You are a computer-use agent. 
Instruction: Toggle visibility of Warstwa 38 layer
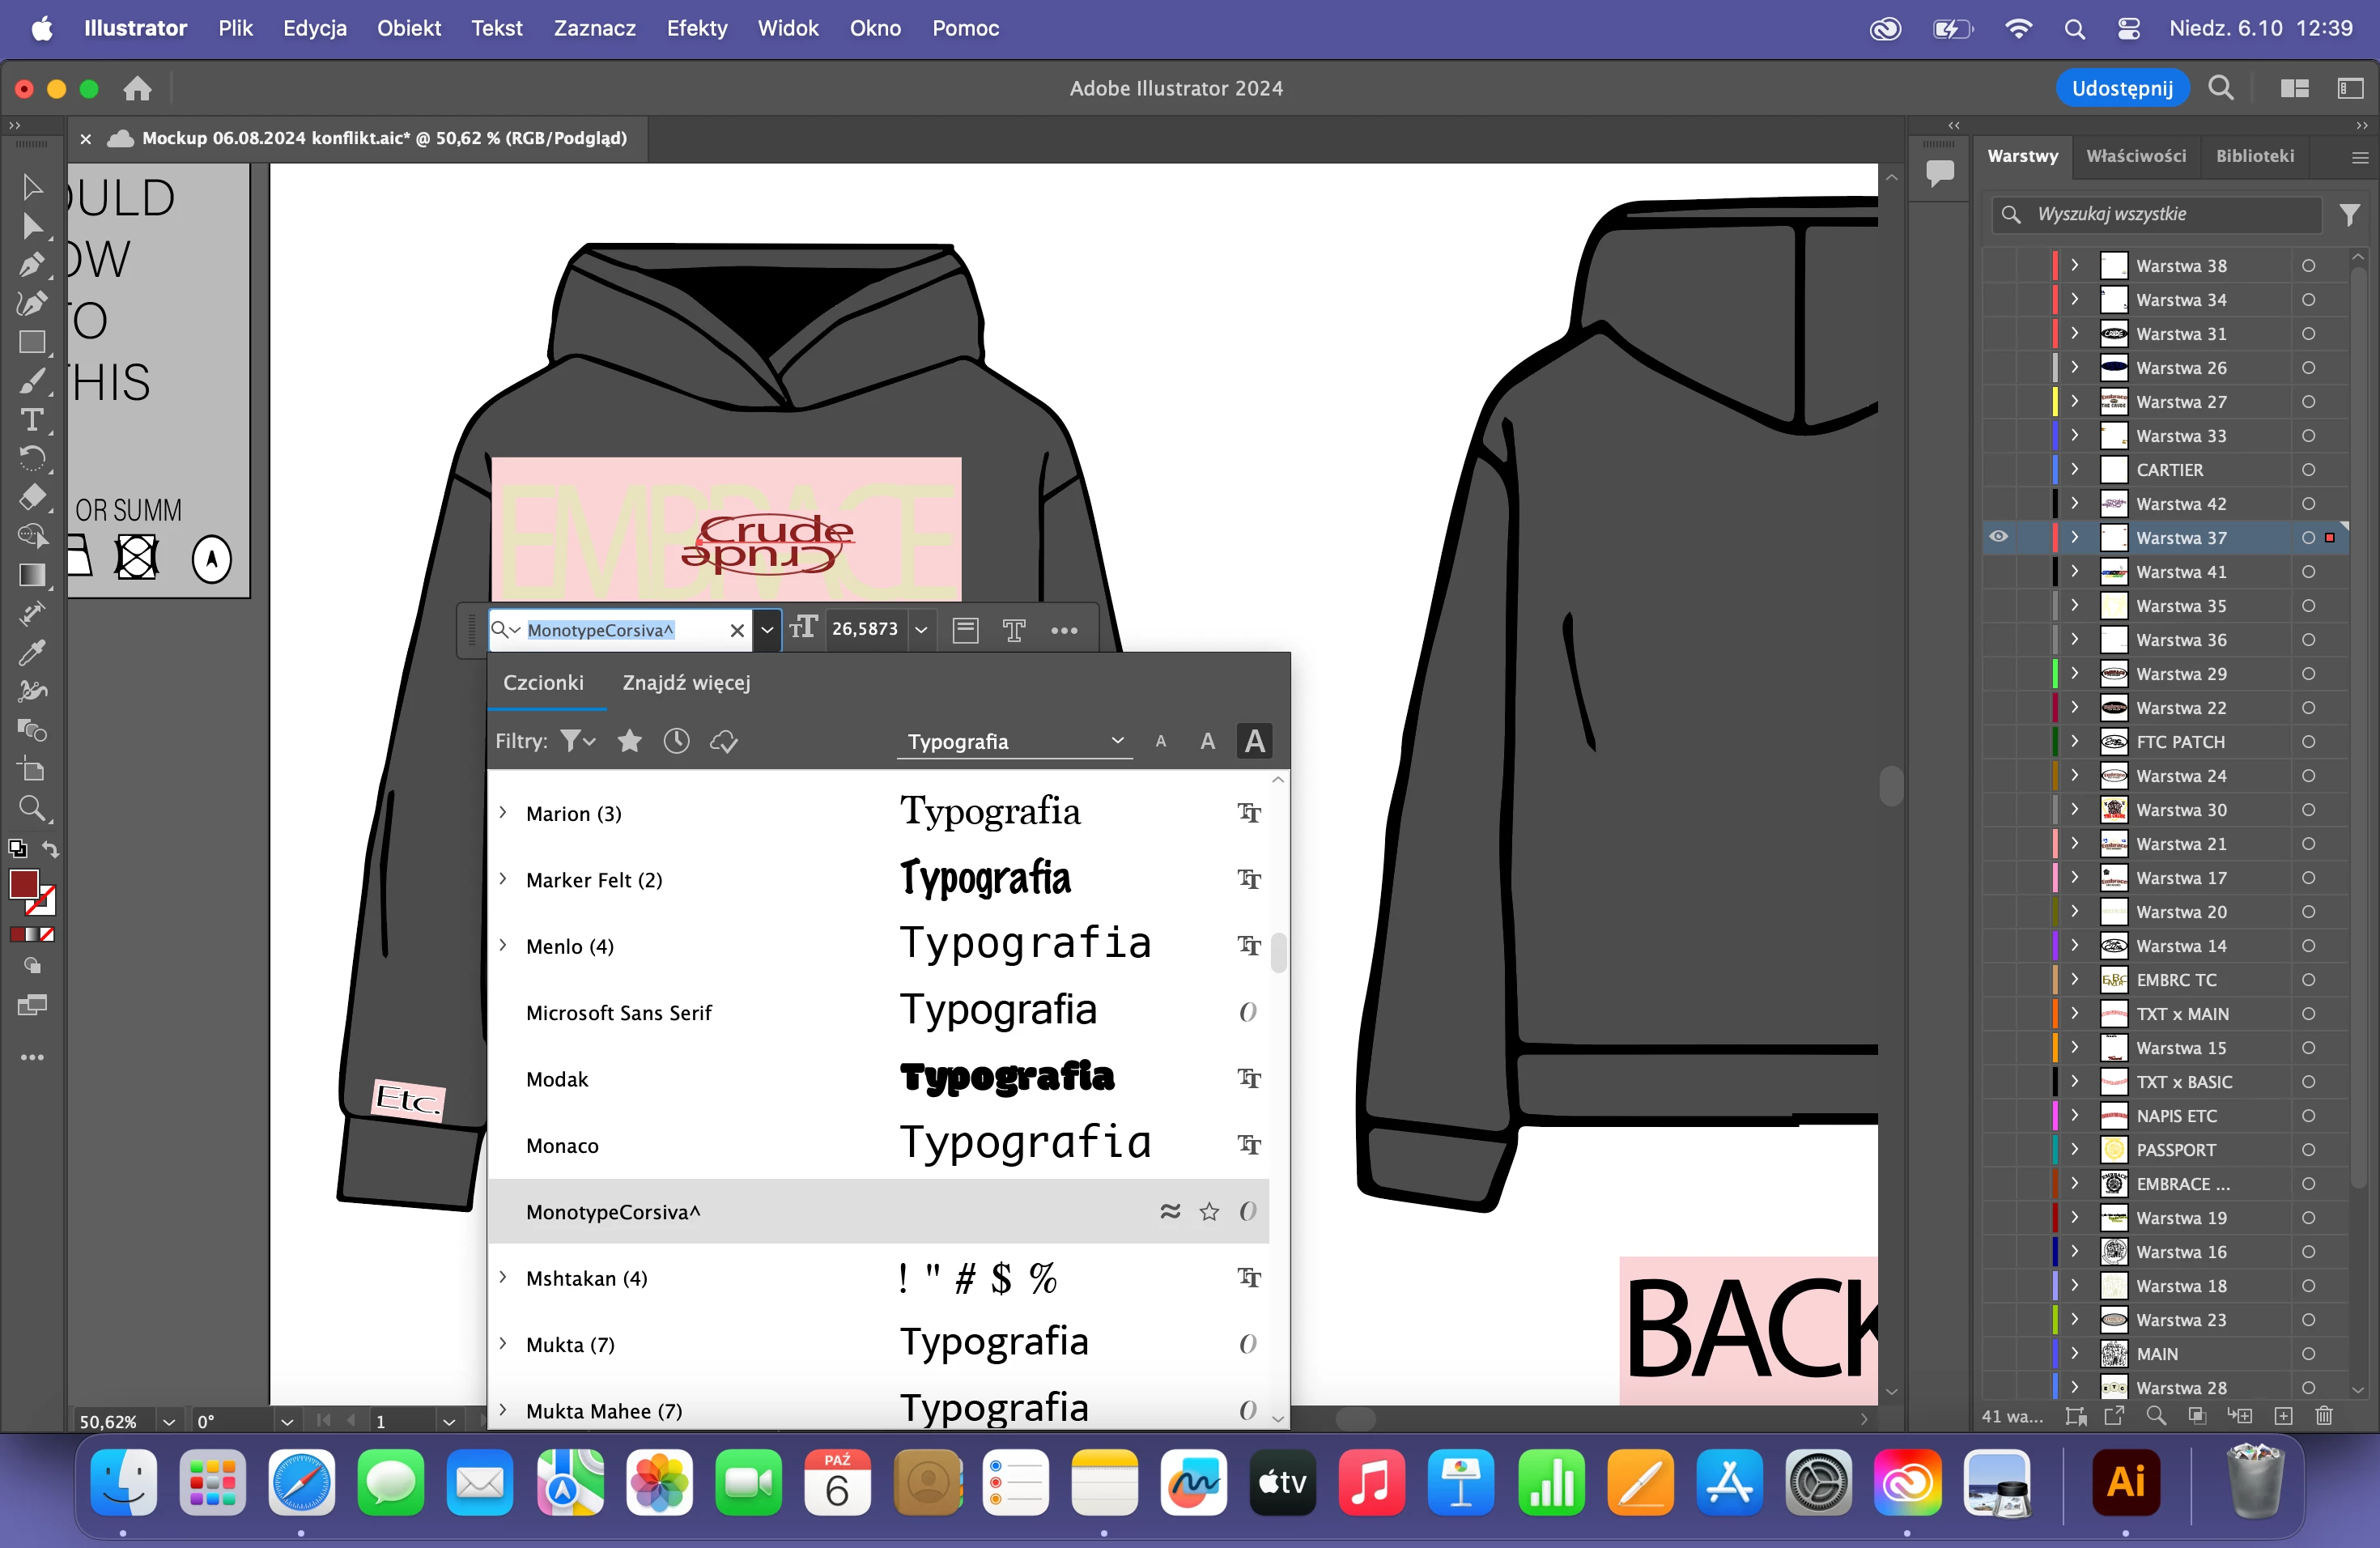point(1998,266)
